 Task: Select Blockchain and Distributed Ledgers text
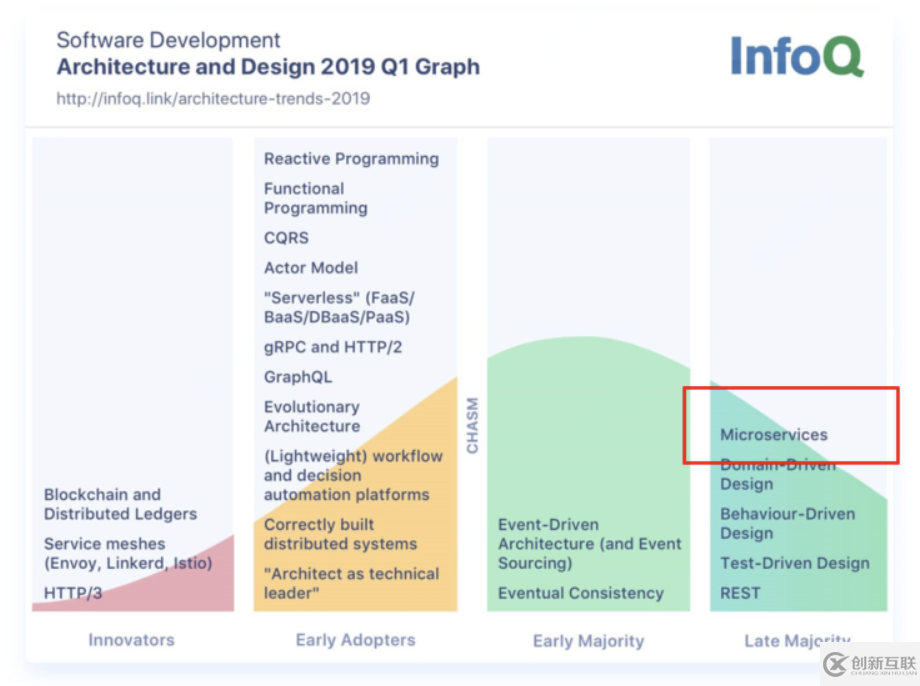click(x=120, y=504)
